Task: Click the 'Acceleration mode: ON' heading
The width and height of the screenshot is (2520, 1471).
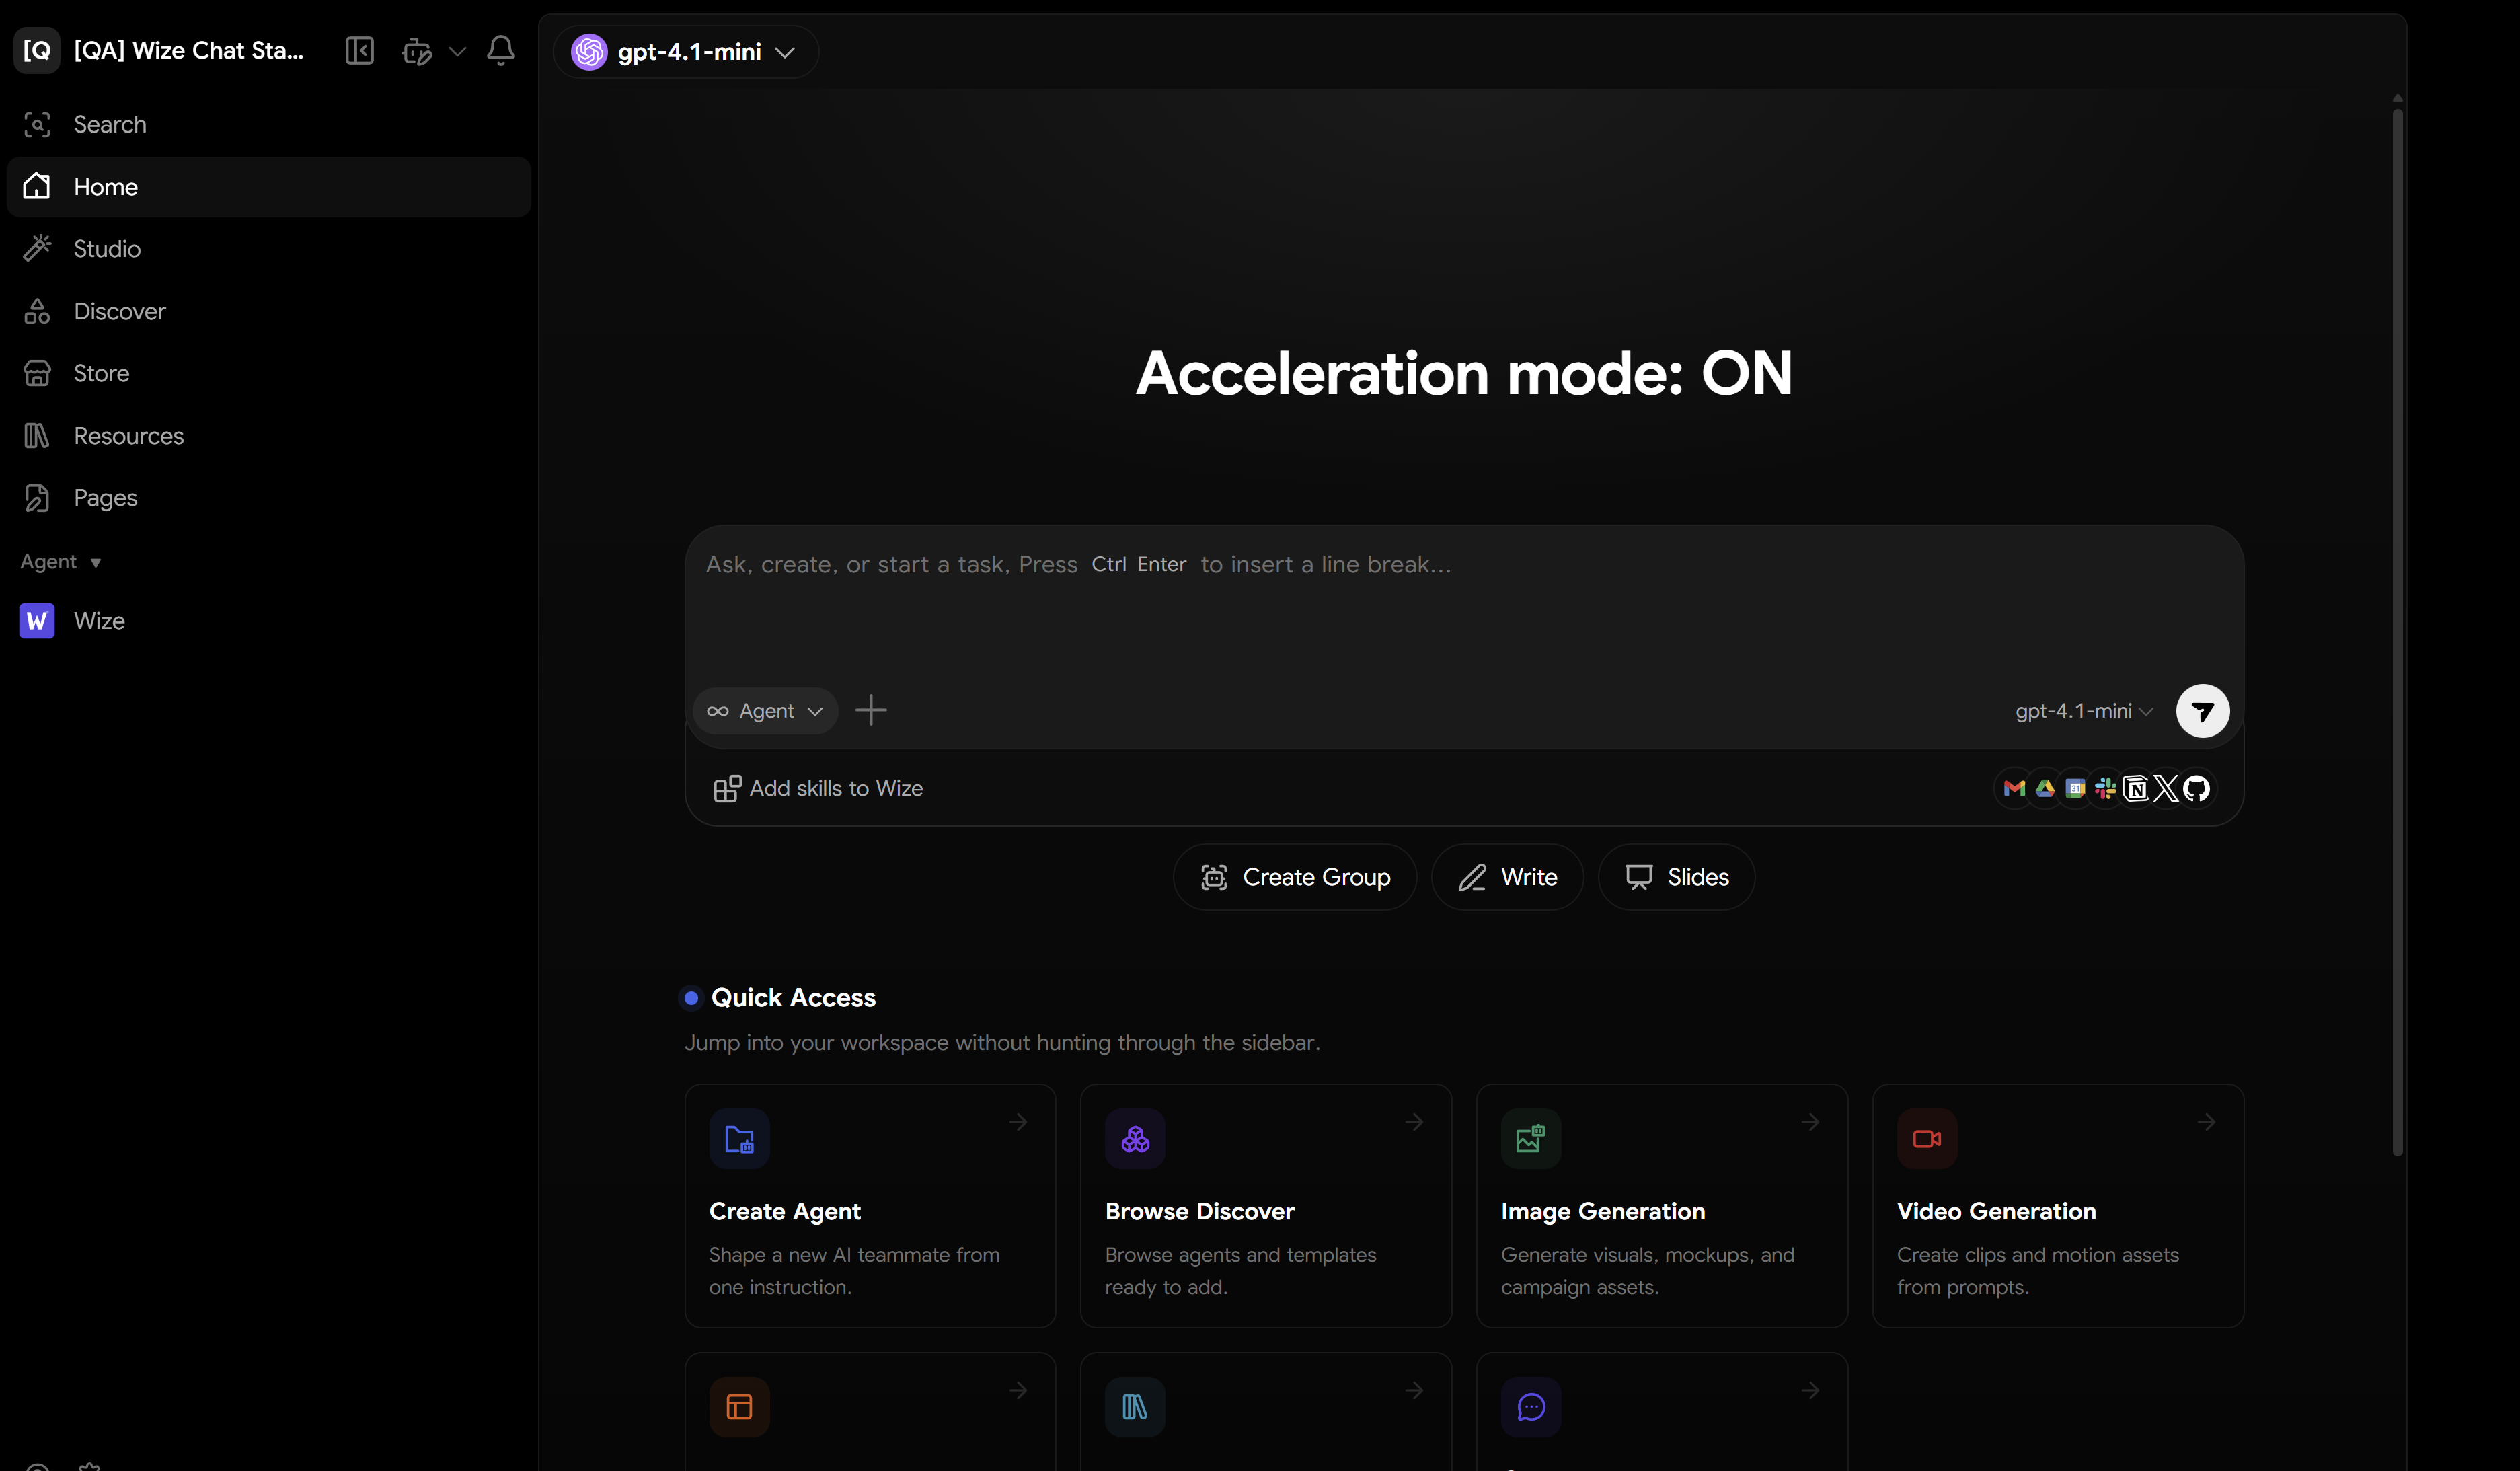Action: (x=1464, y=373)
